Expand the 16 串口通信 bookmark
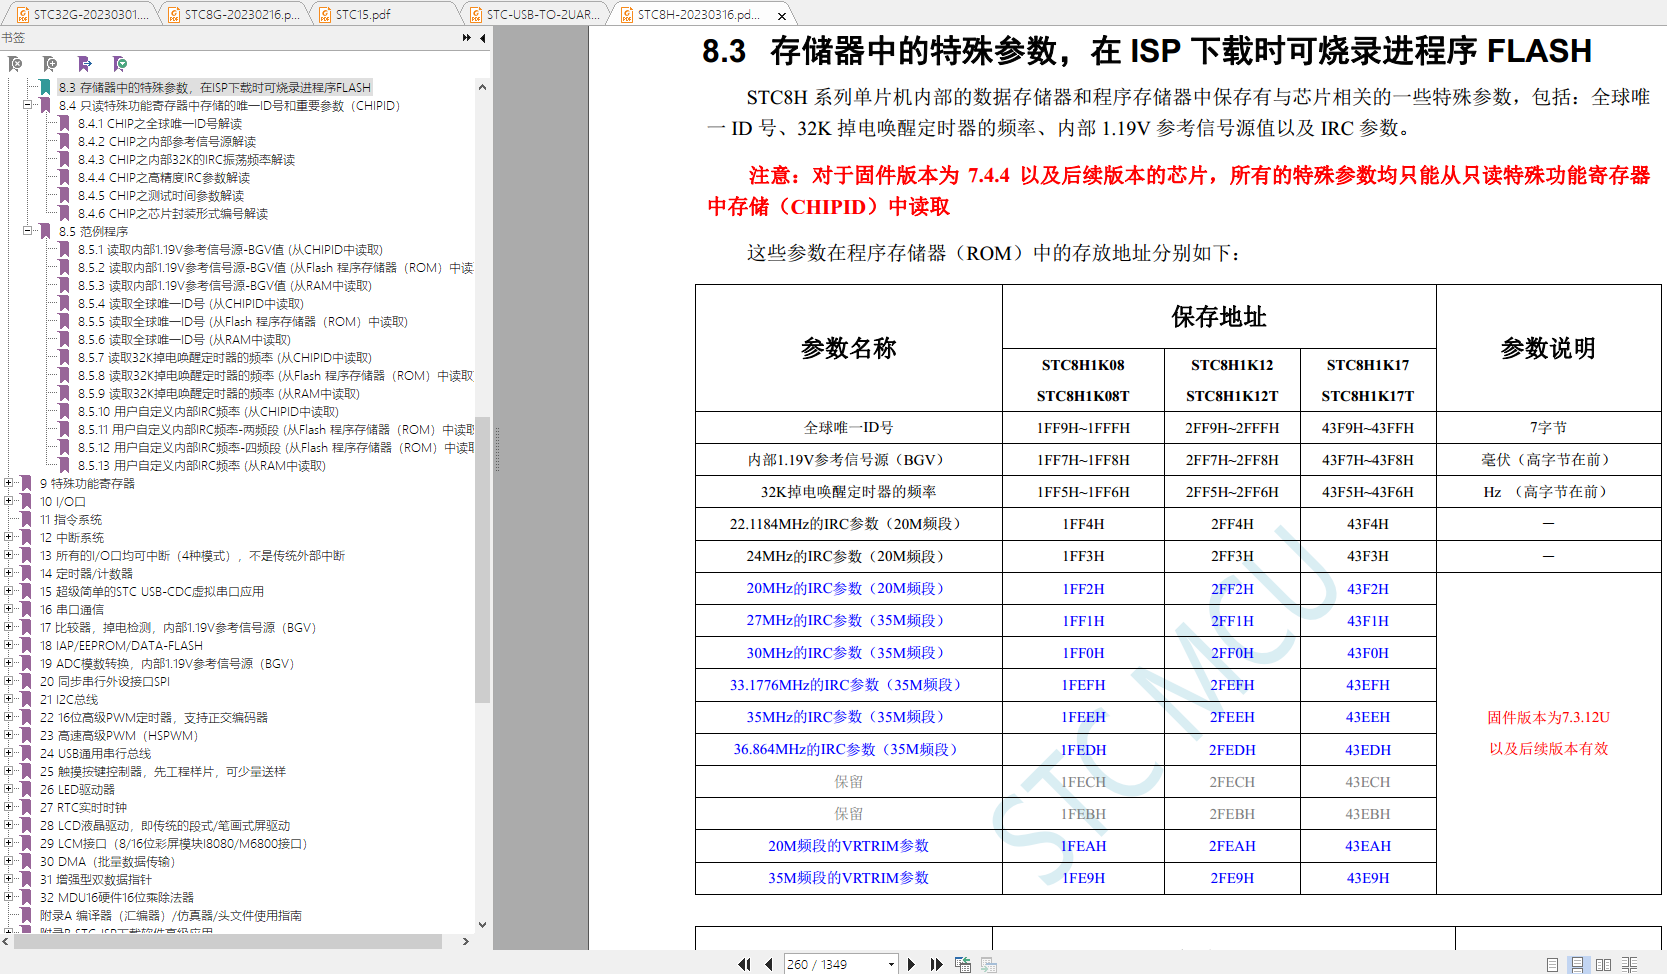 pos(8,609)
